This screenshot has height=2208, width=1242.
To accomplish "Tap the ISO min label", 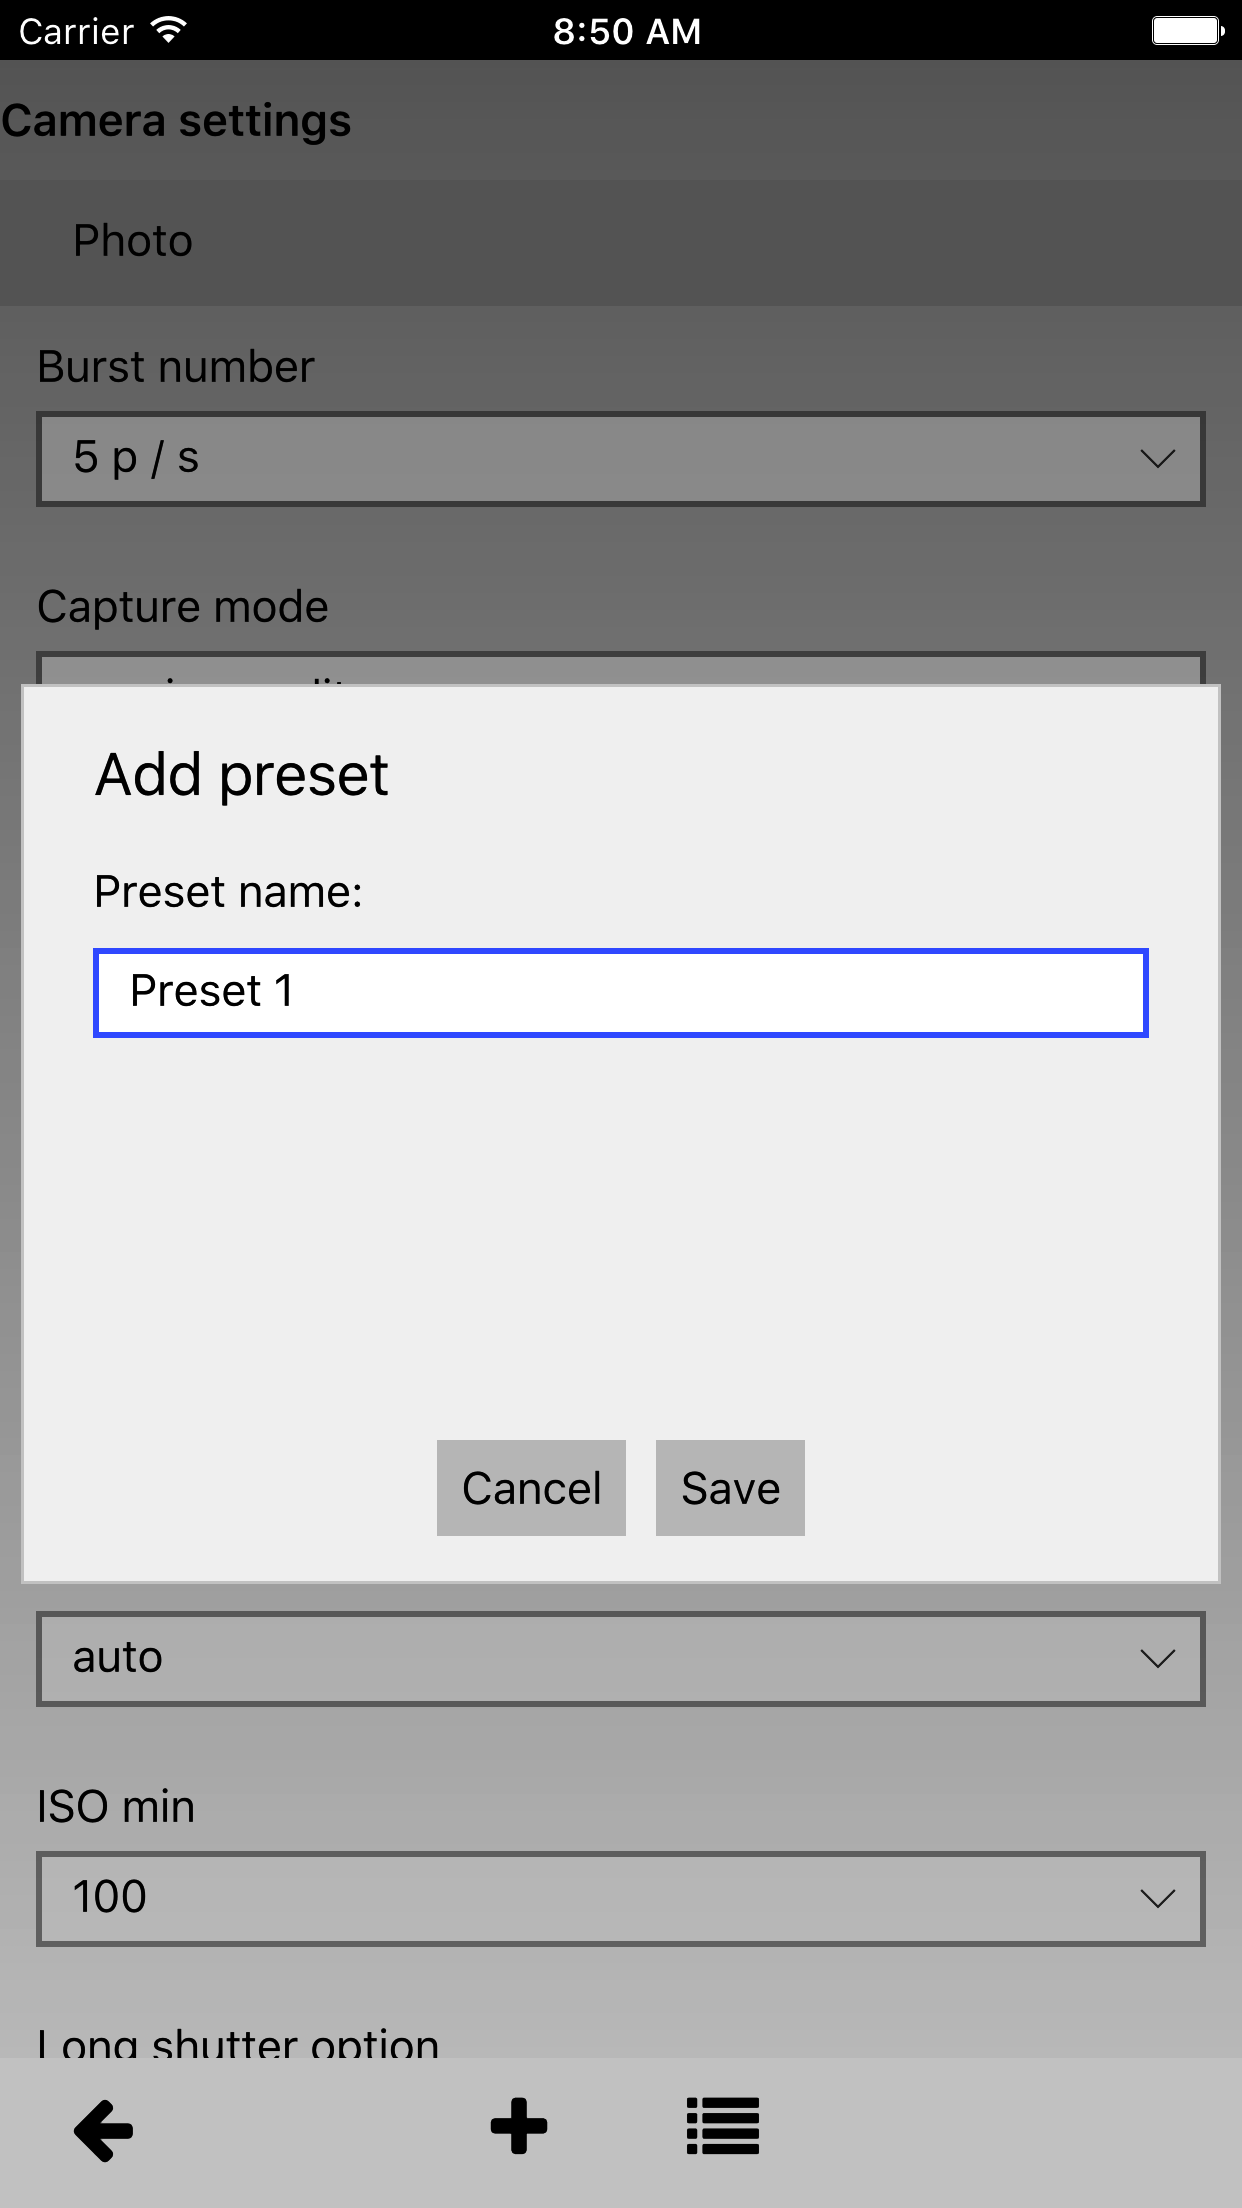I will point(116,1807).
